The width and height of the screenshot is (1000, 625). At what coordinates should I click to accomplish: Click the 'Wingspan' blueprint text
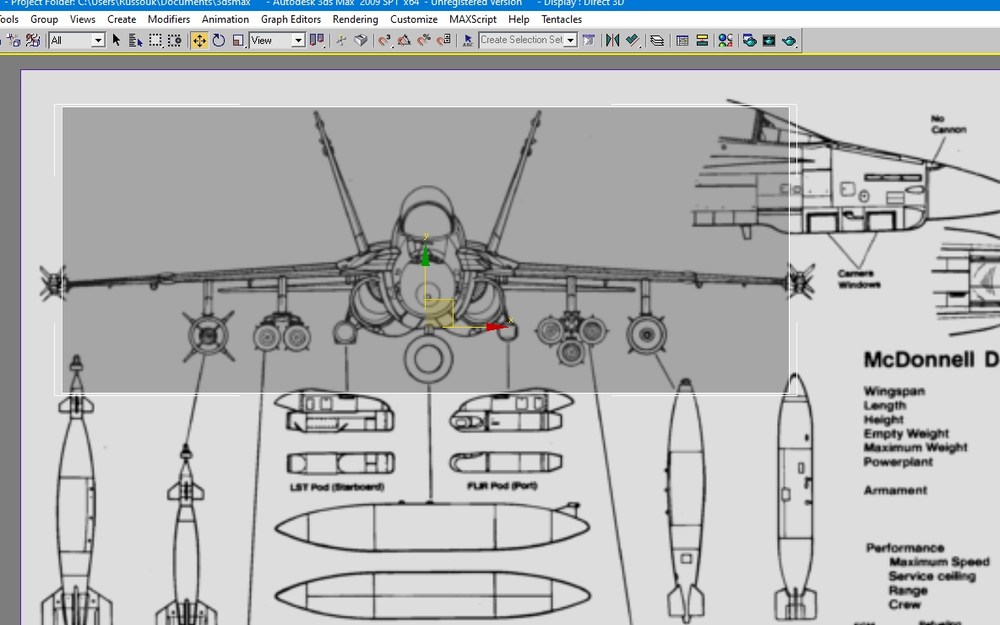tap(894, 391)
